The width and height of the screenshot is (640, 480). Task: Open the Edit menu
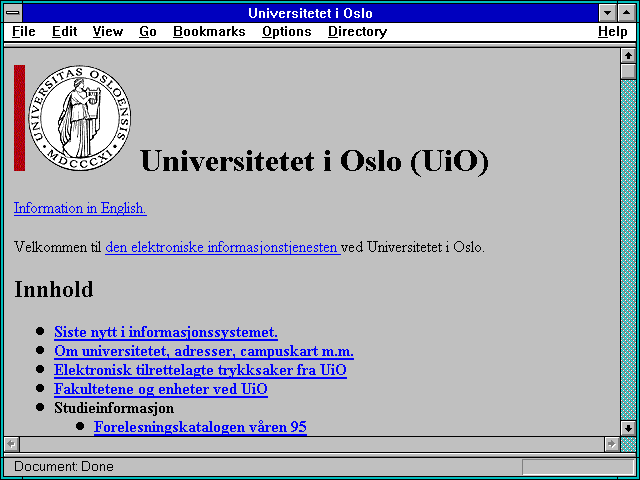click(64, 31)
